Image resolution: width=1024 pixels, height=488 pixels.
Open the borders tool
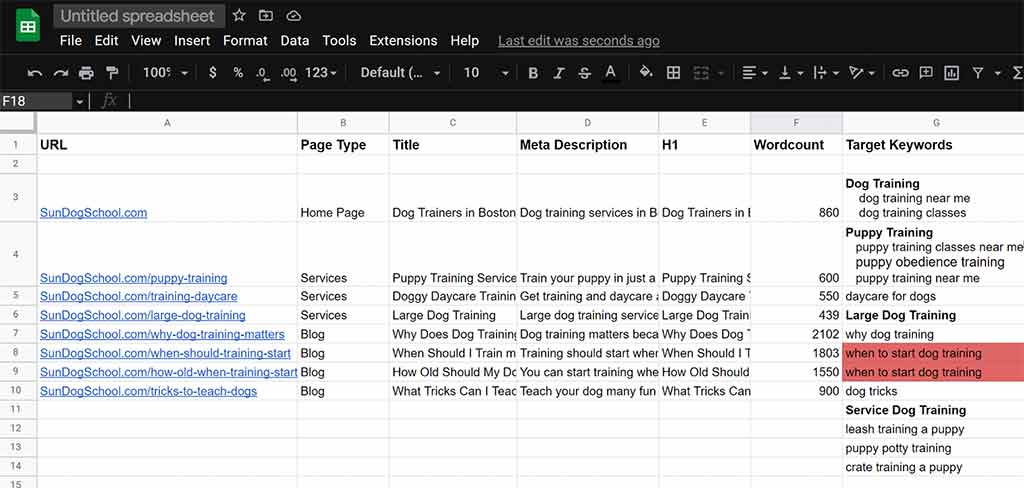coord(673,73)
